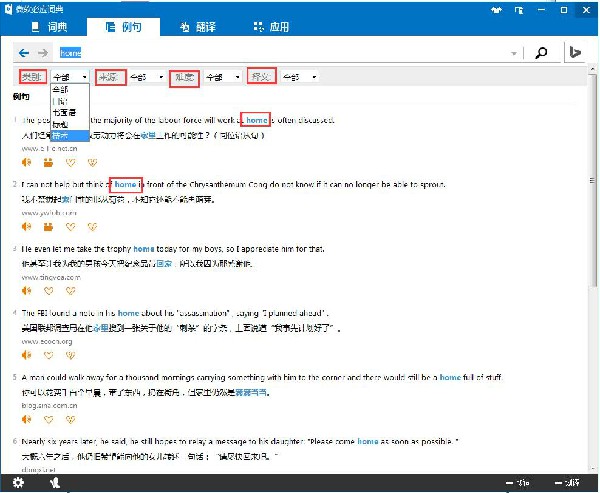Screen dimensions: 600x493
Task: Click blue 'home' in 'Please come home'
Action: [x=368, y=442]
